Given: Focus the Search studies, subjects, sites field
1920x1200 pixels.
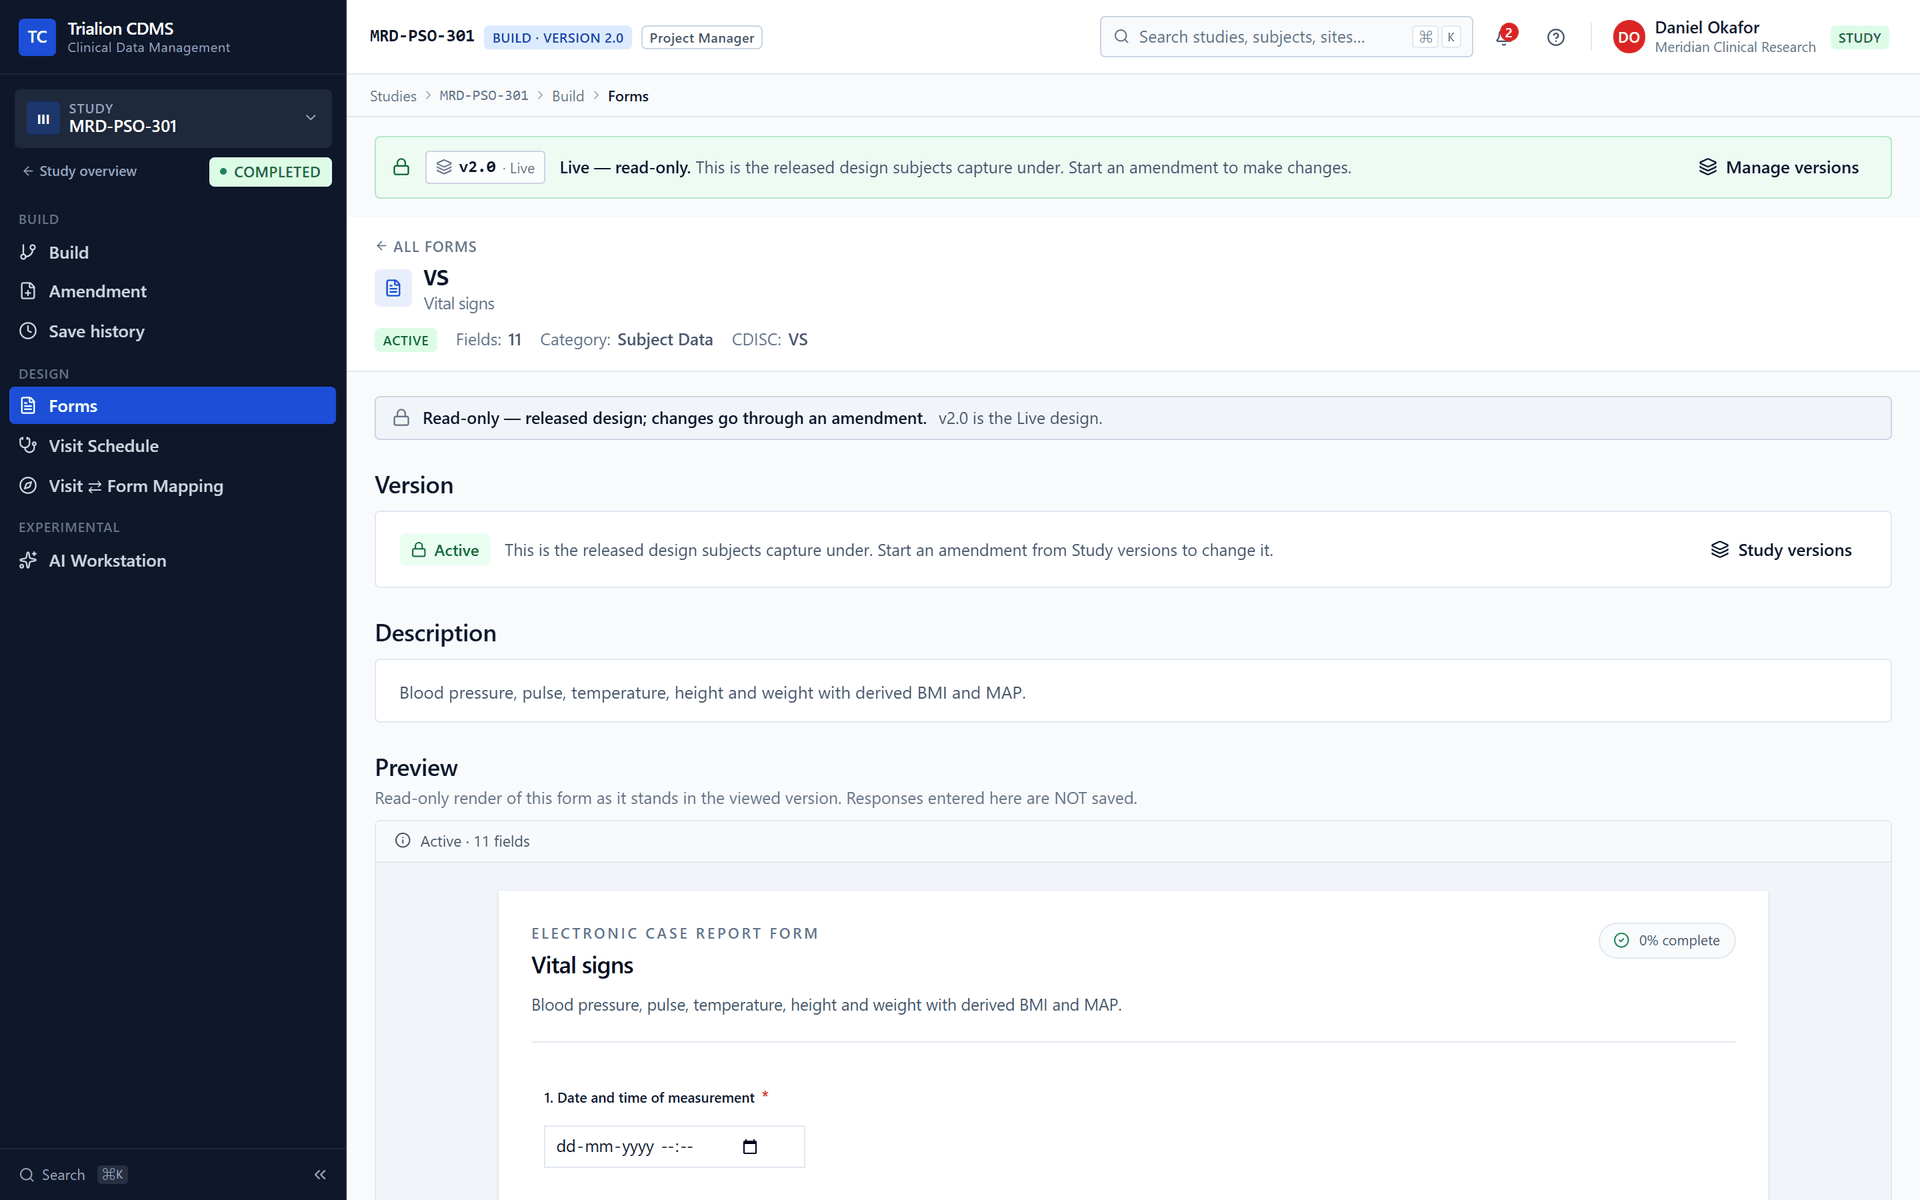Looking at the screenshot, I should [x=1286, y=37].
